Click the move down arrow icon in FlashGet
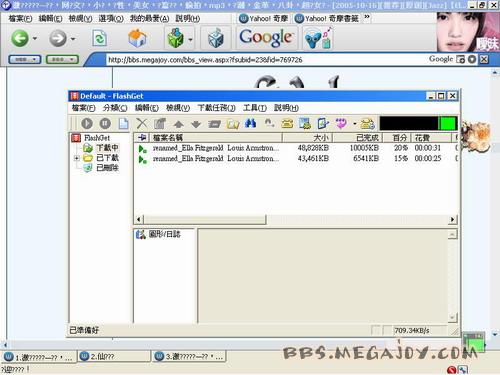The width and height of the screenshot is (500, 375). 196,124
